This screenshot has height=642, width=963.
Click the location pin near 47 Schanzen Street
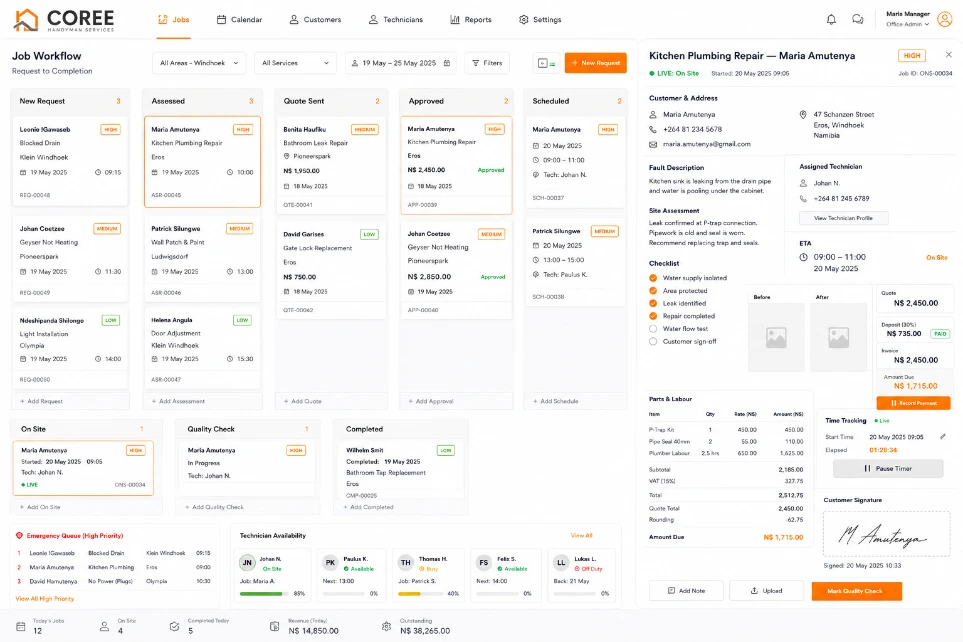803,115
